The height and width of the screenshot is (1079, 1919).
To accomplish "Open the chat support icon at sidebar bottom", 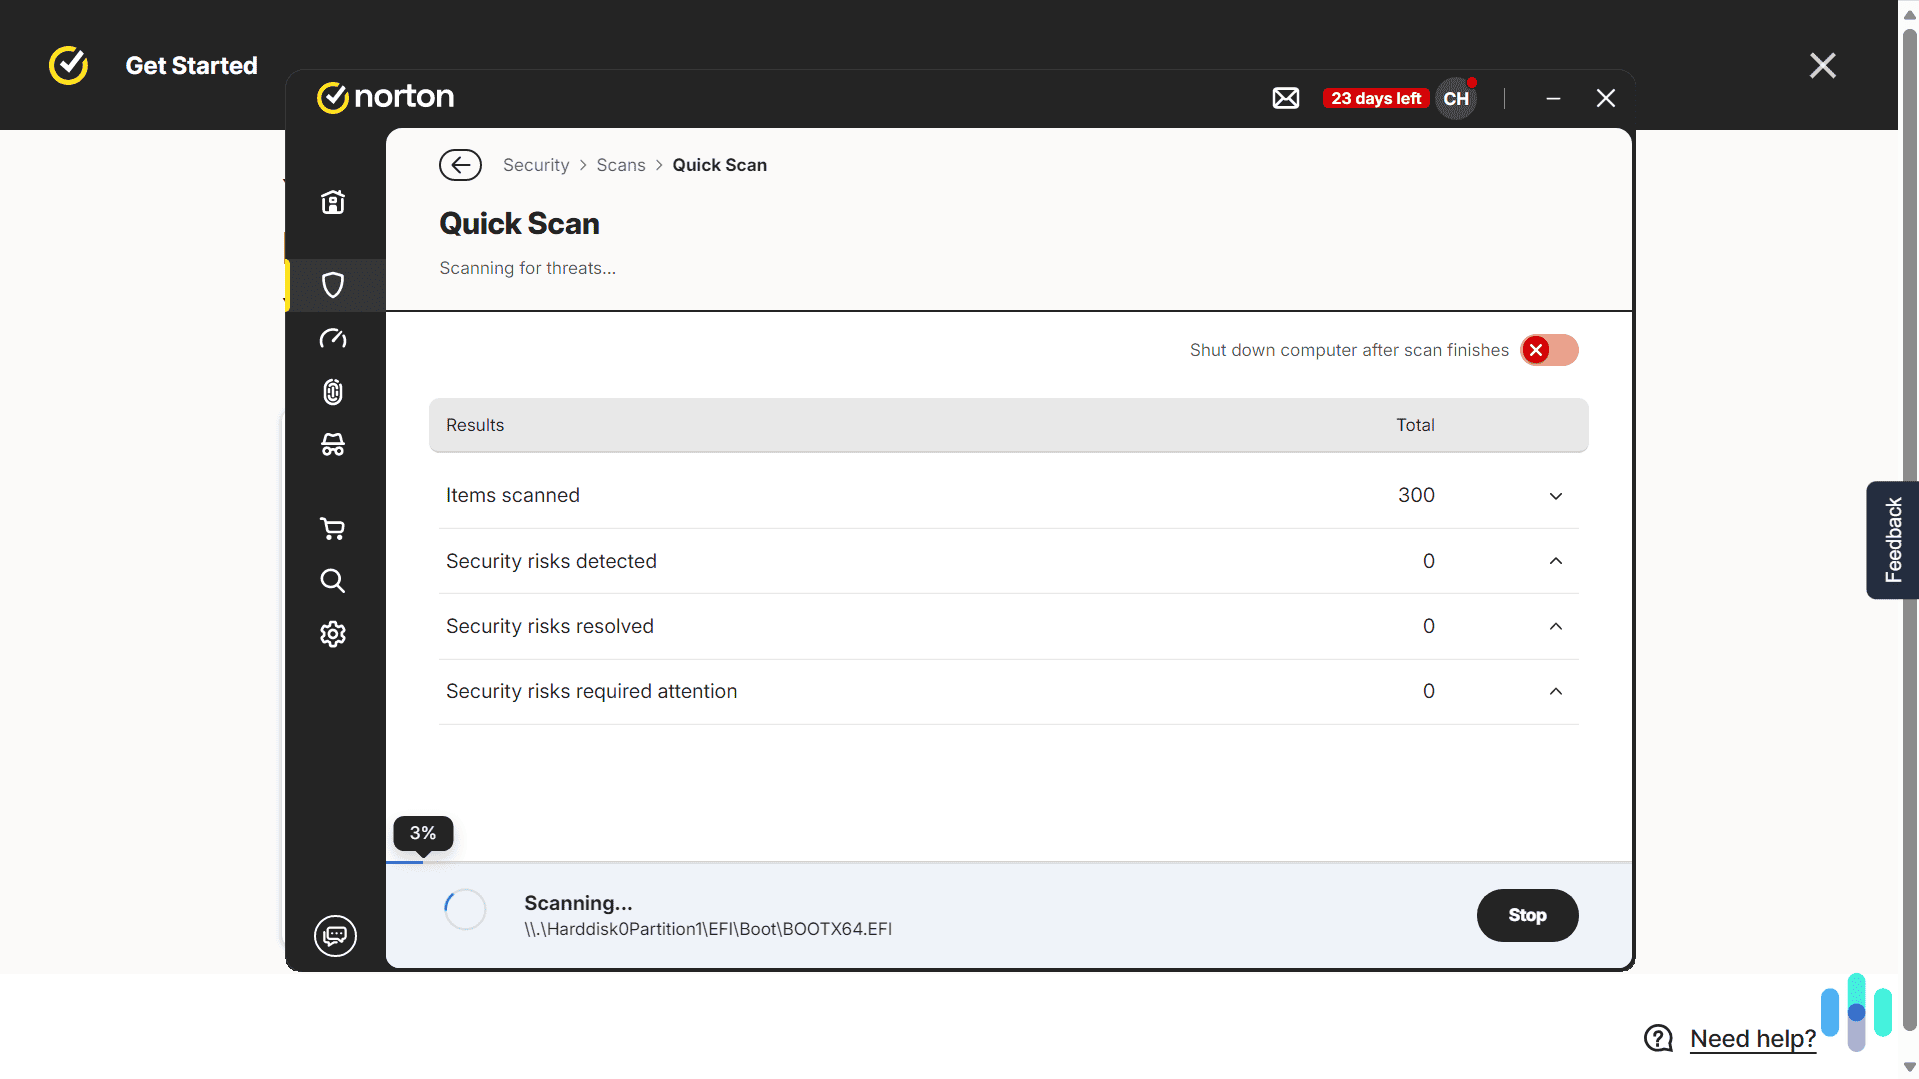I will point(335,936).
